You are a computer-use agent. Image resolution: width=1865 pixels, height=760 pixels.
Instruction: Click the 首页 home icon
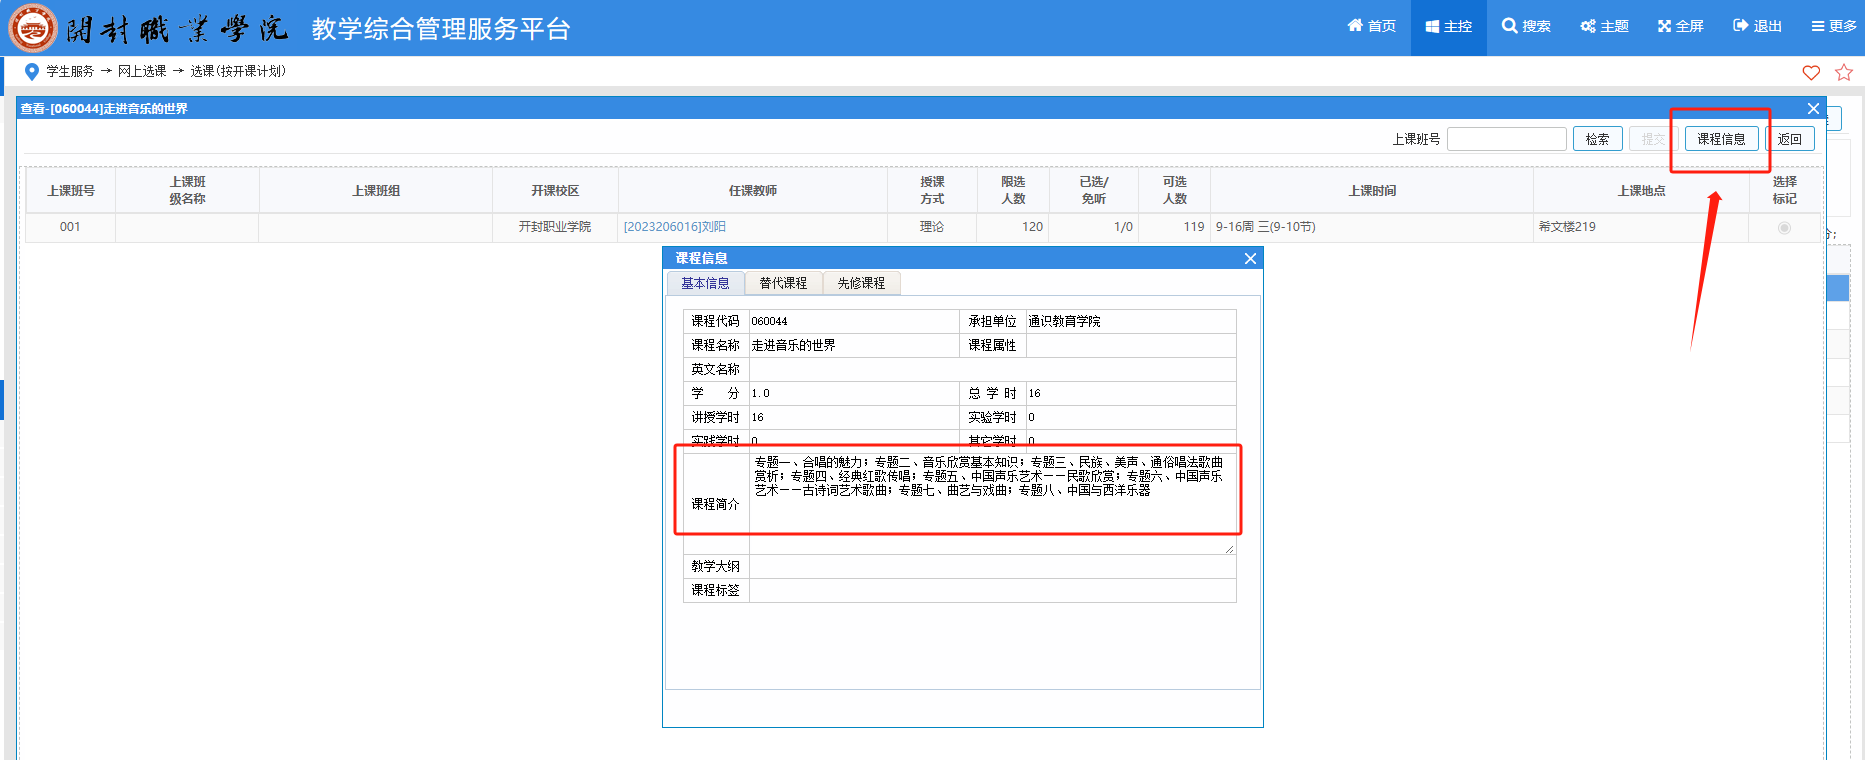click(1356, 26)
